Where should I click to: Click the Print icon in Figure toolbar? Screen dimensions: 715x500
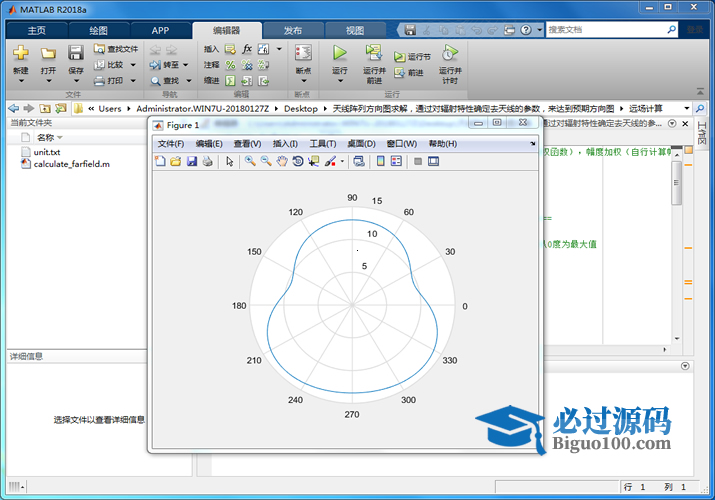207,161
